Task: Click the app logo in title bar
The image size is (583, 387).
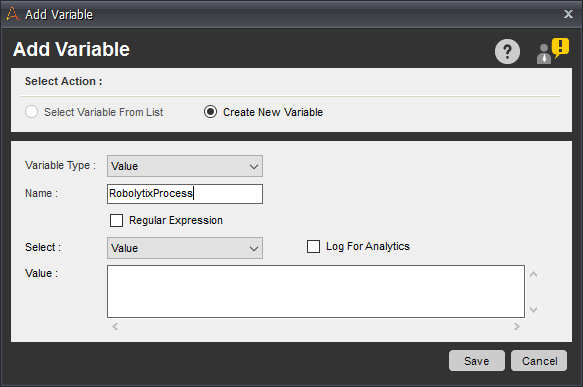Action: tap(13, 14)
